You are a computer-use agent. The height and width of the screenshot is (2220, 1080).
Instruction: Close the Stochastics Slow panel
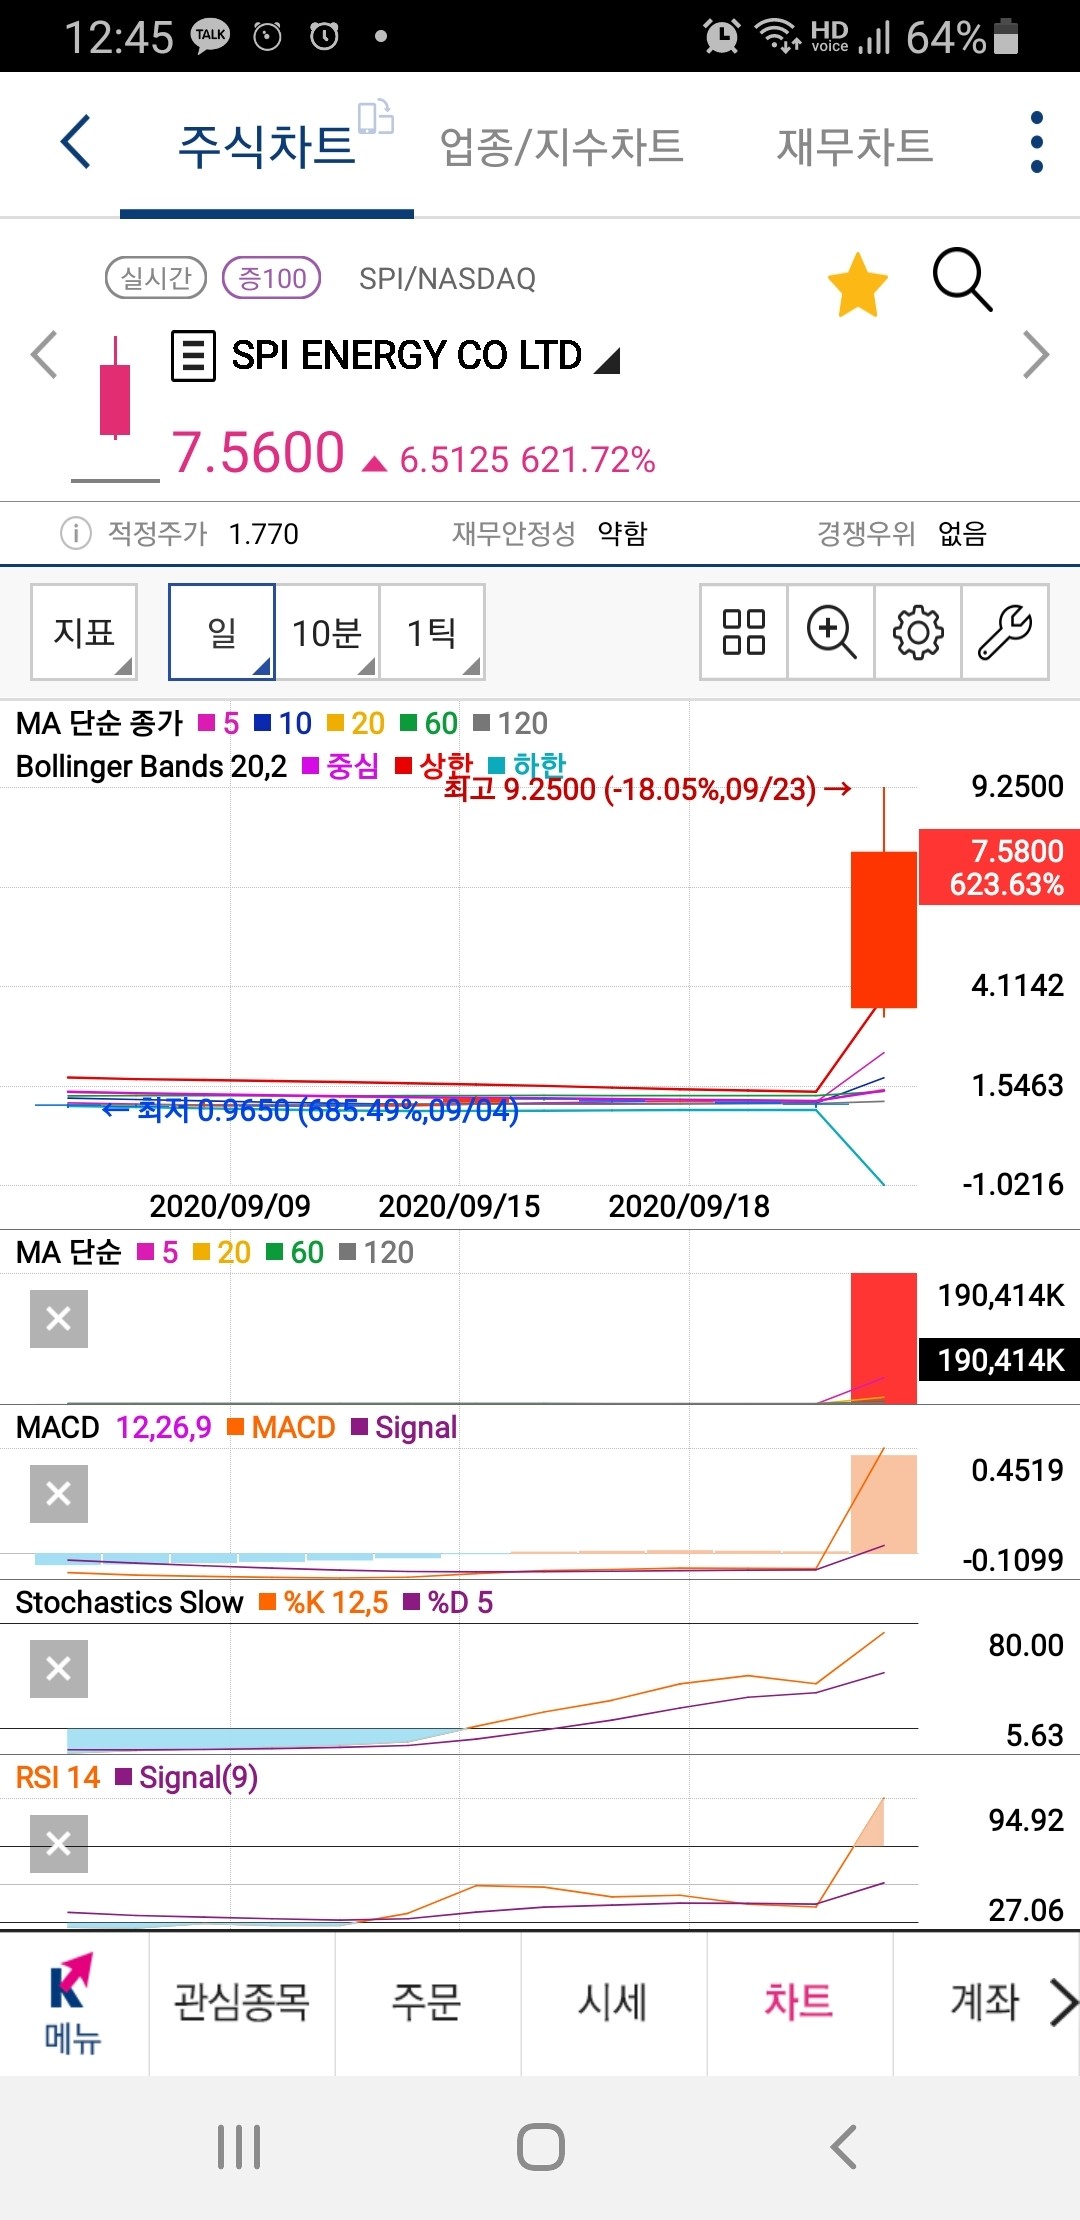pyautogui.click(x=59, y=1669)
